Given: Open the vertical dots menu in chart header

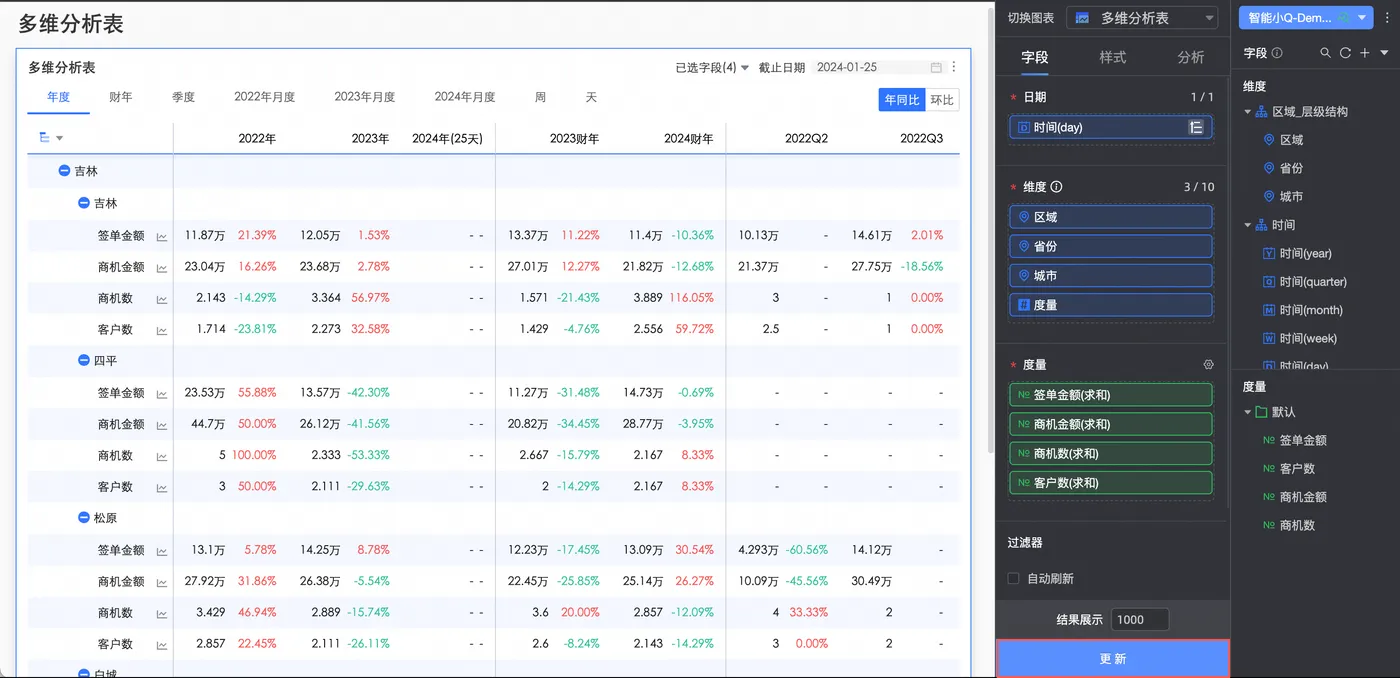Looking at the screenshot, I should [x=954, y=68].
